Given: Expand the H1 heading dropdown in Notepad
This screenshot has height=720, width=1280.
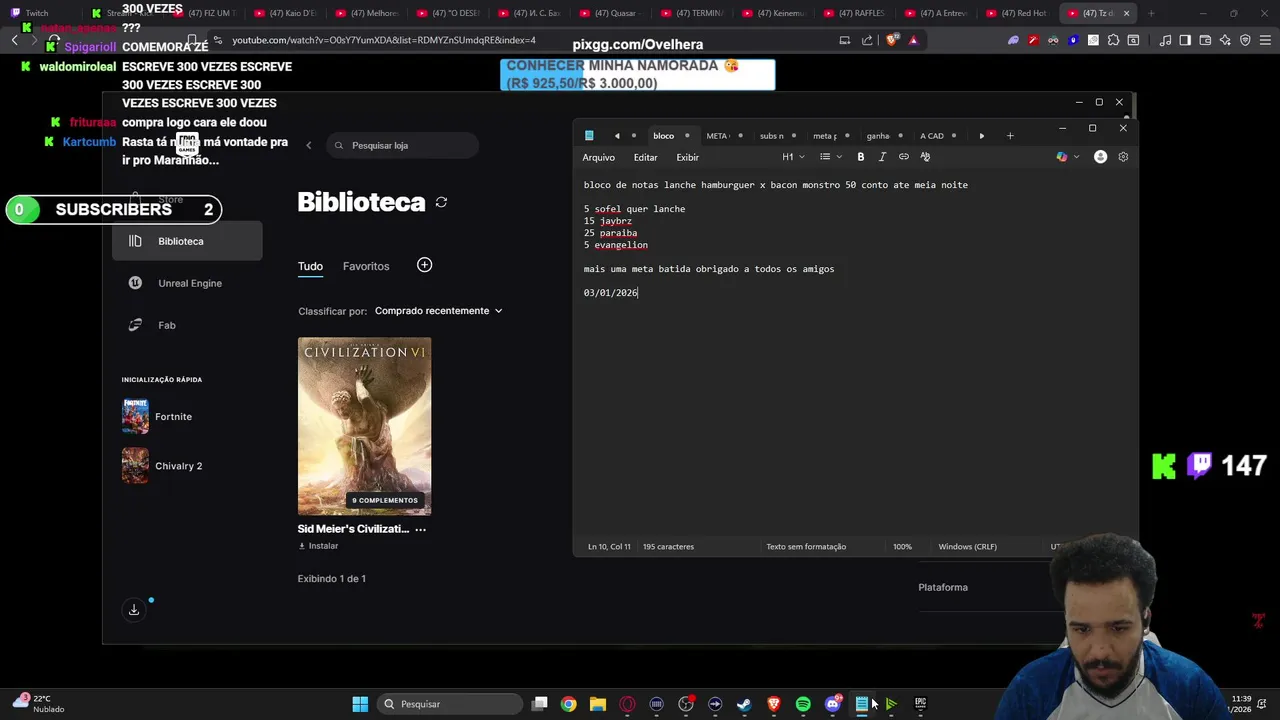Looking at the screenshot, I should 793,157.
